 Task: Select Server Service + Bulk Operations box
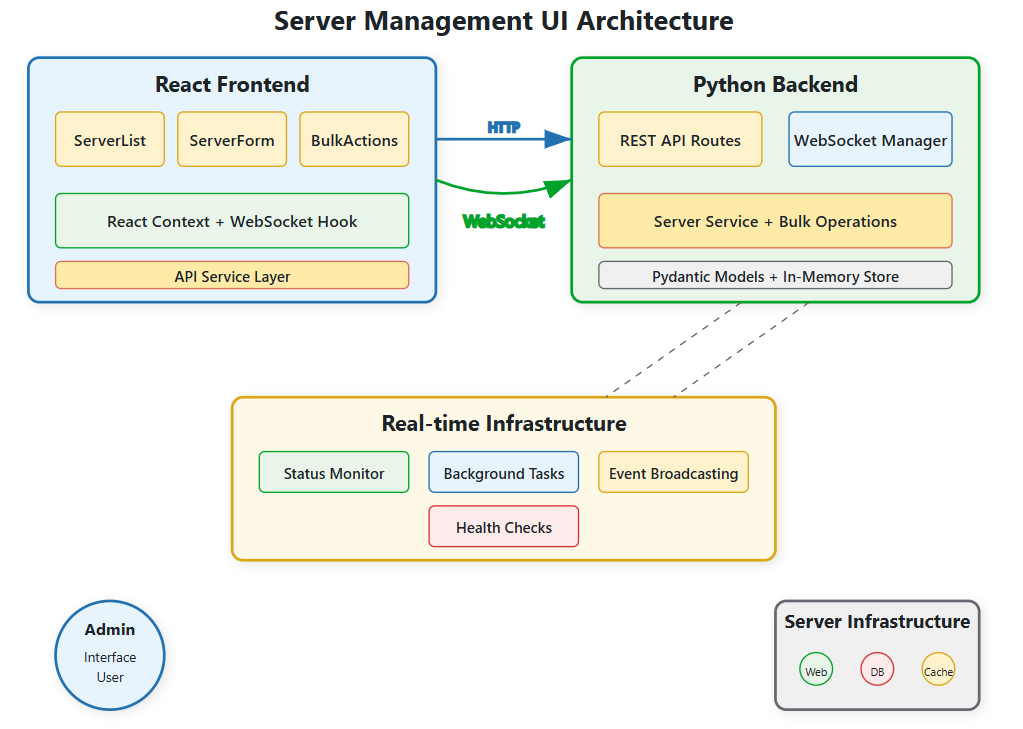(775, 221)
